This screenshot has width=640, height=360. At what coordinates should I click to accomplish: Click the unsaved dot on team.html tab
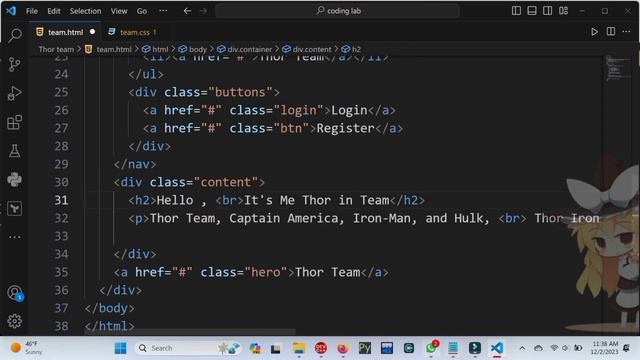[92, 31]
